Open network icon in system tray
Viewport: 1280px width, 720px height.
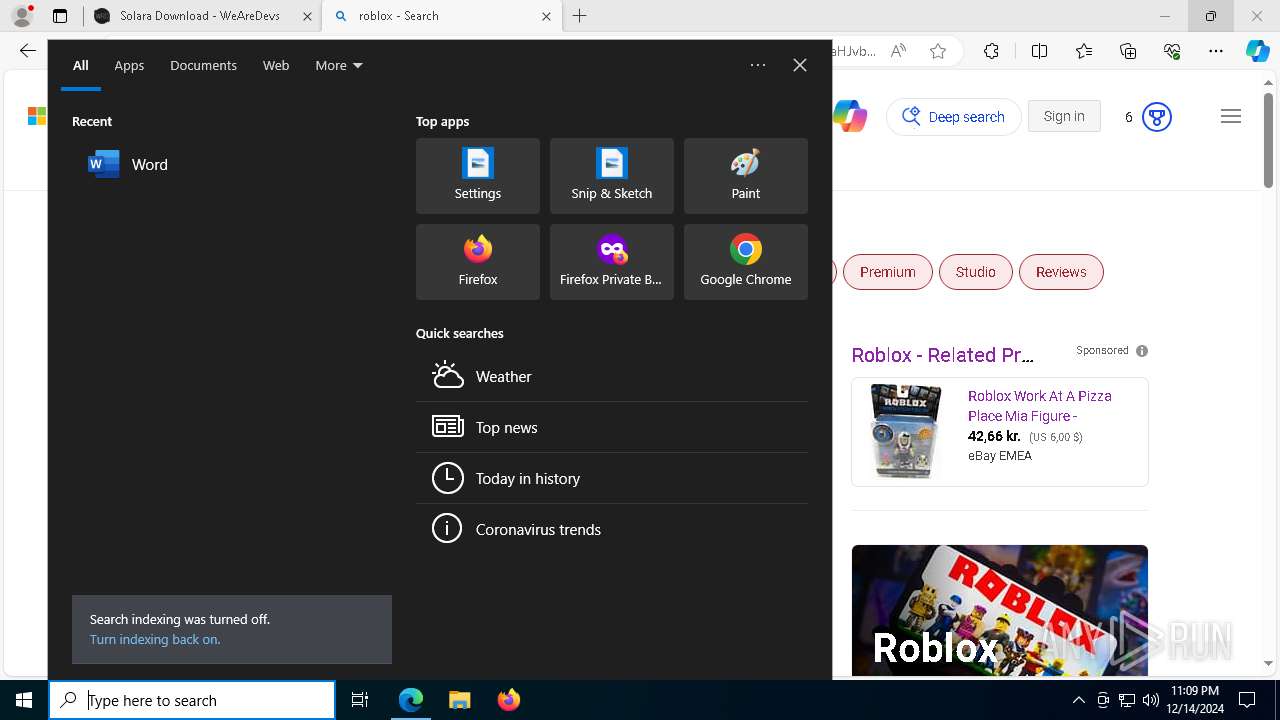1127,700
